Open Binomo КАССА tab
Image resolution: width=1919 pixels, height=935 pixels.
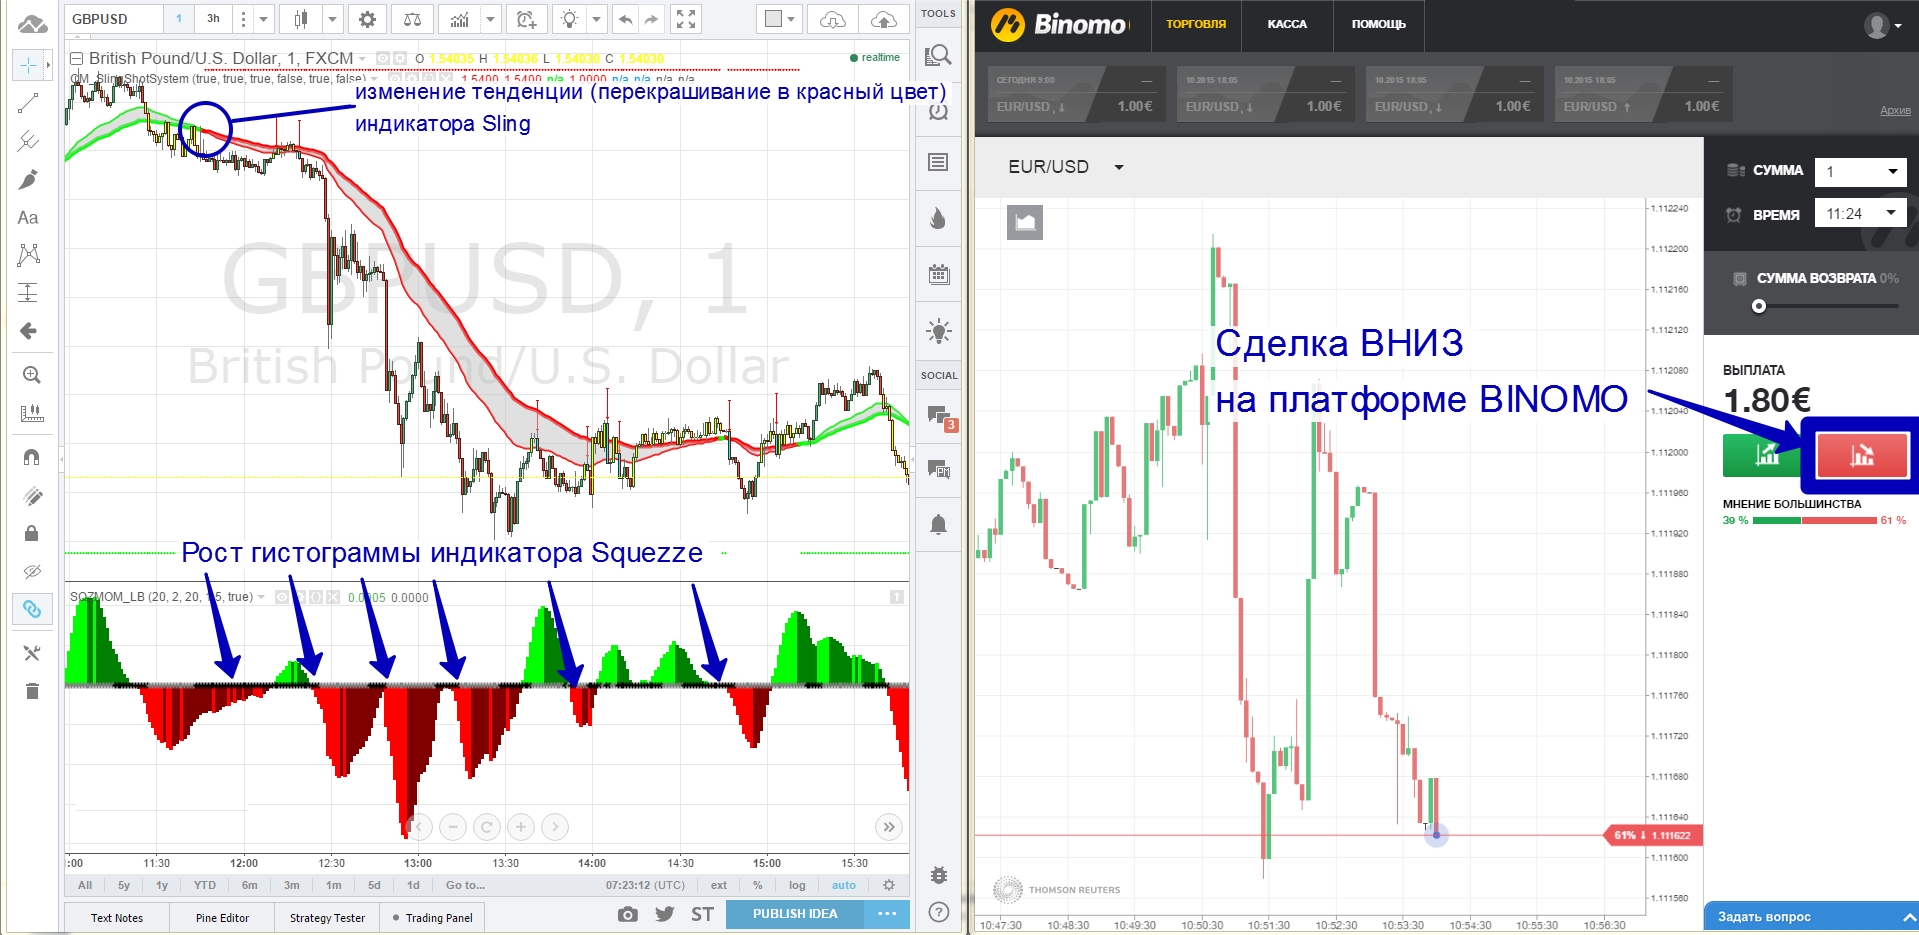pyautogui.click(x=1287, y=24)
